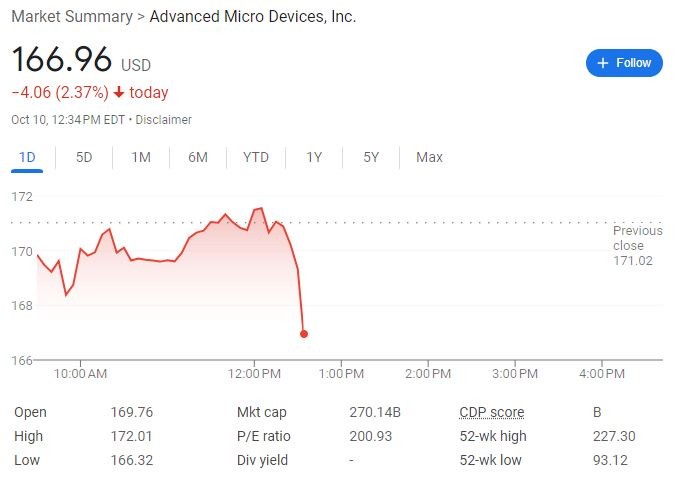
Task: Click the 166.96 stock price
Action: 61,59
